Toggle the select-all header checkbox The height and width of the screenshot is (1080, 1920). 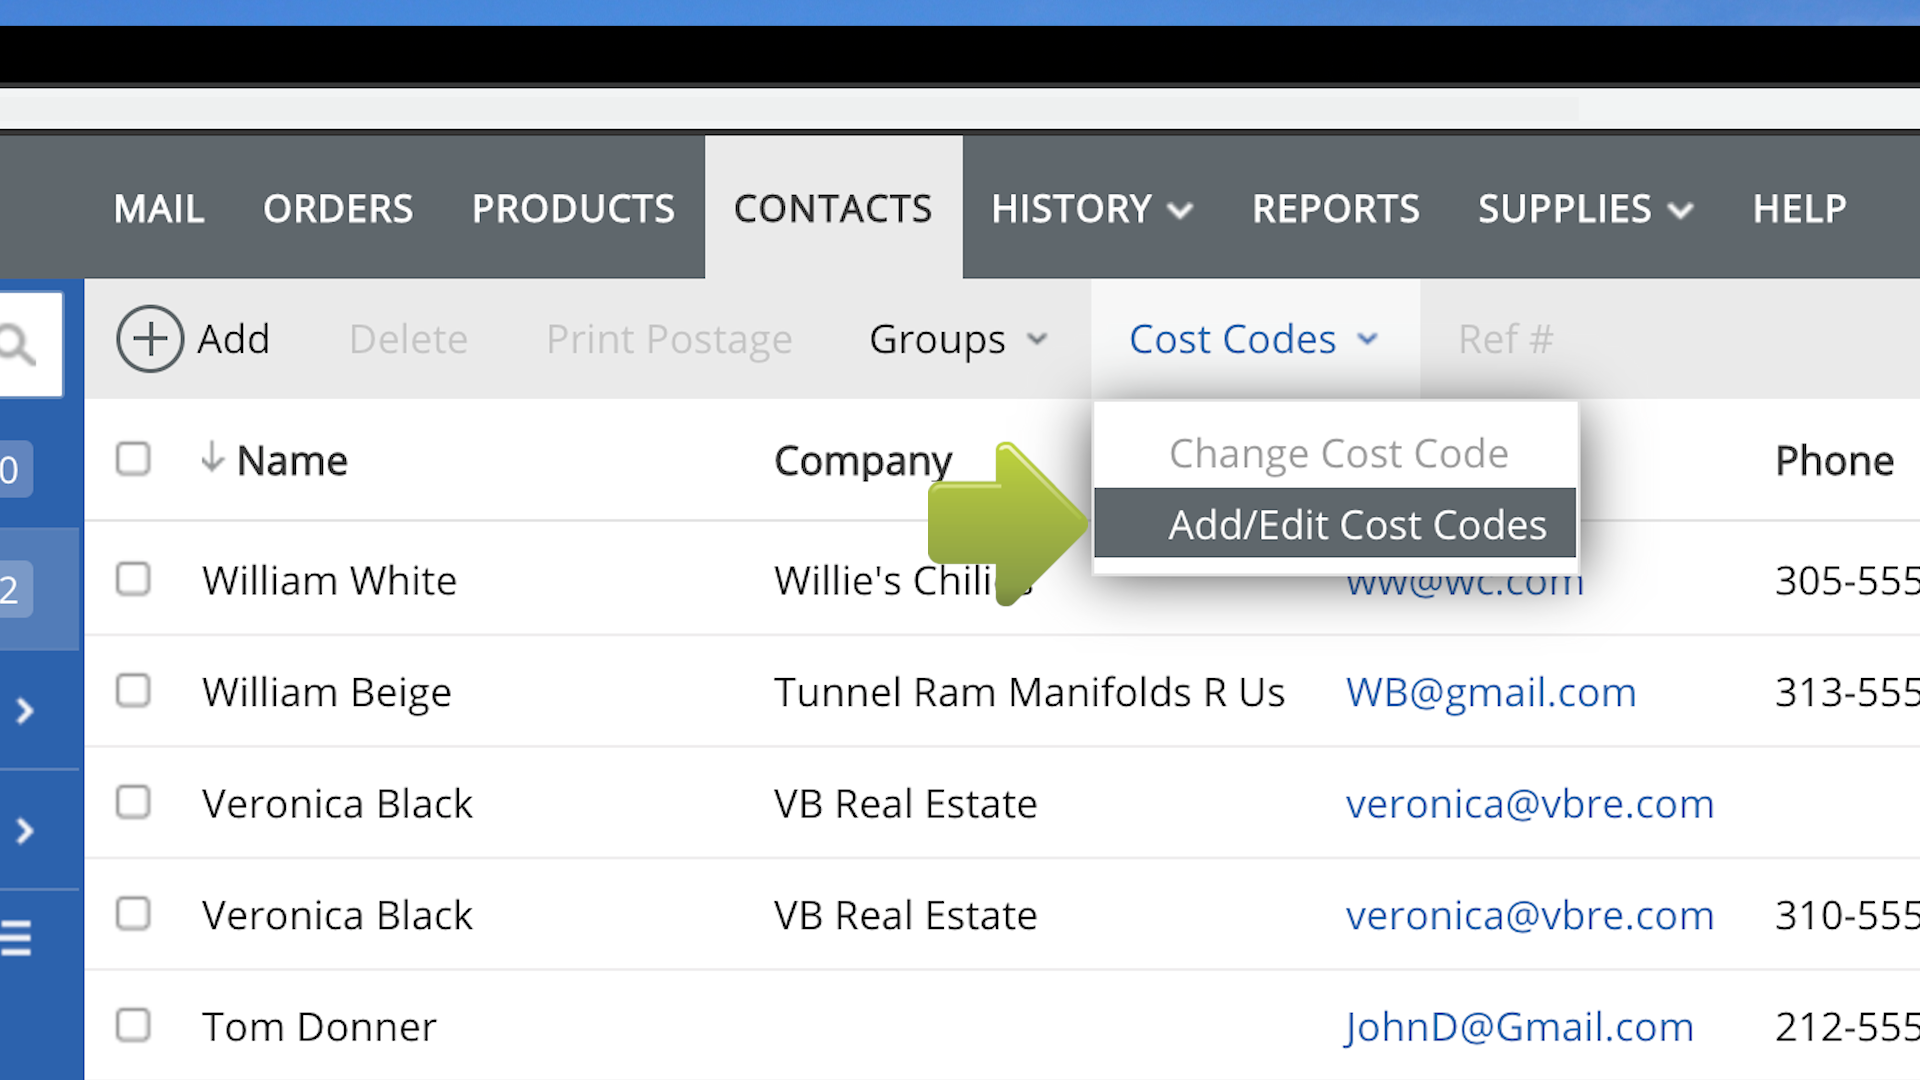pos(133,459)
